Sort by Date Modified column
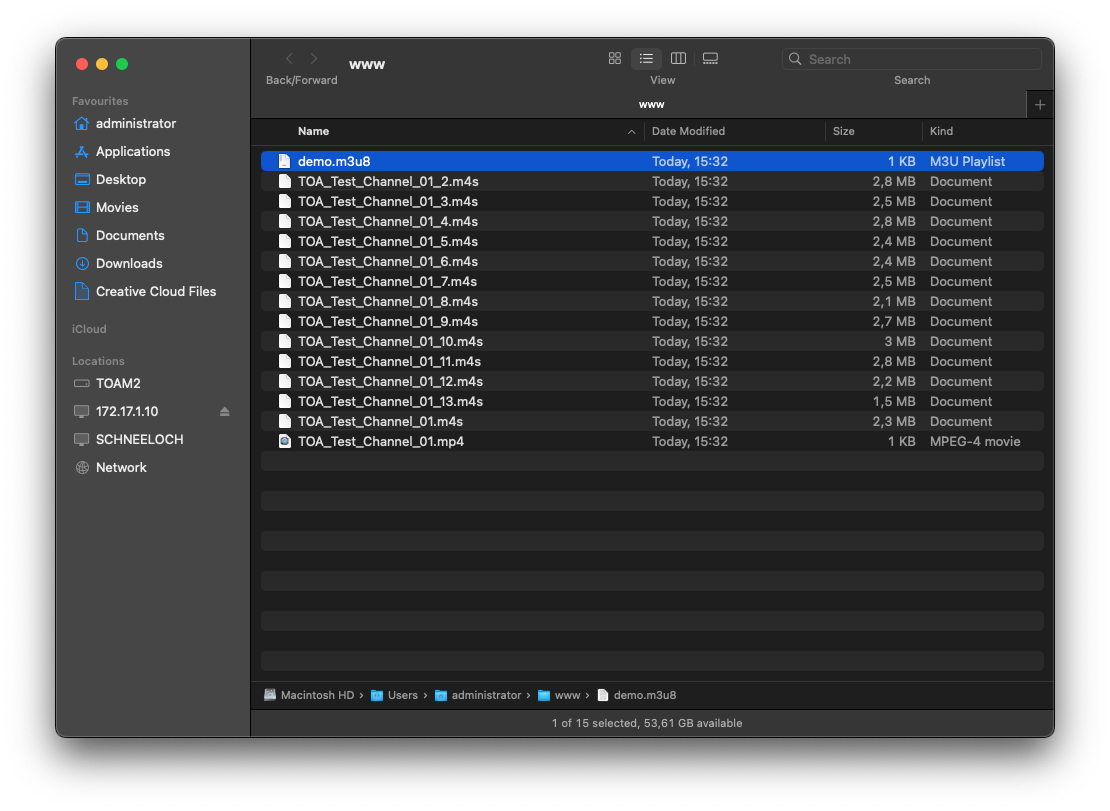This screenshot has width=1110, height=811. pyautogui.click(x=688, y=132)
